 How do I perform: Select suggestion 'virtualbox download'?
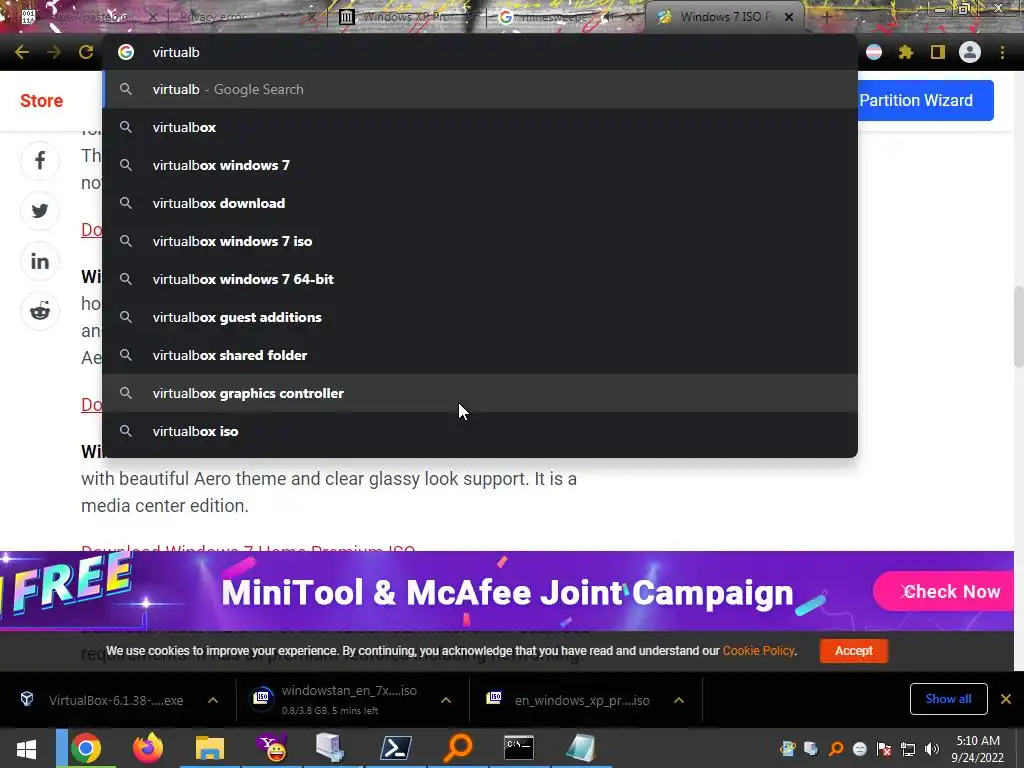(480, 203)
